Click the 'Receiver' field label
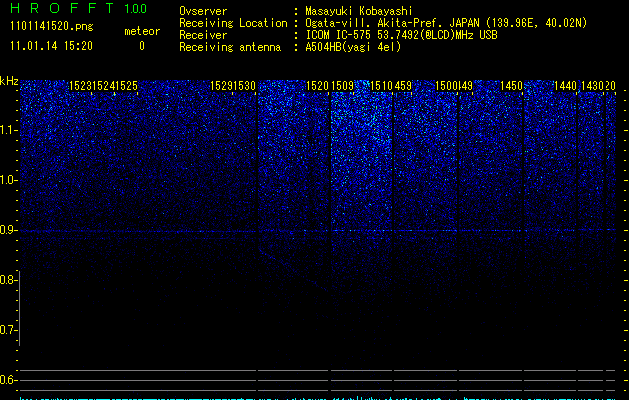Screen dimensions: 629x400 tap(203, 35)
